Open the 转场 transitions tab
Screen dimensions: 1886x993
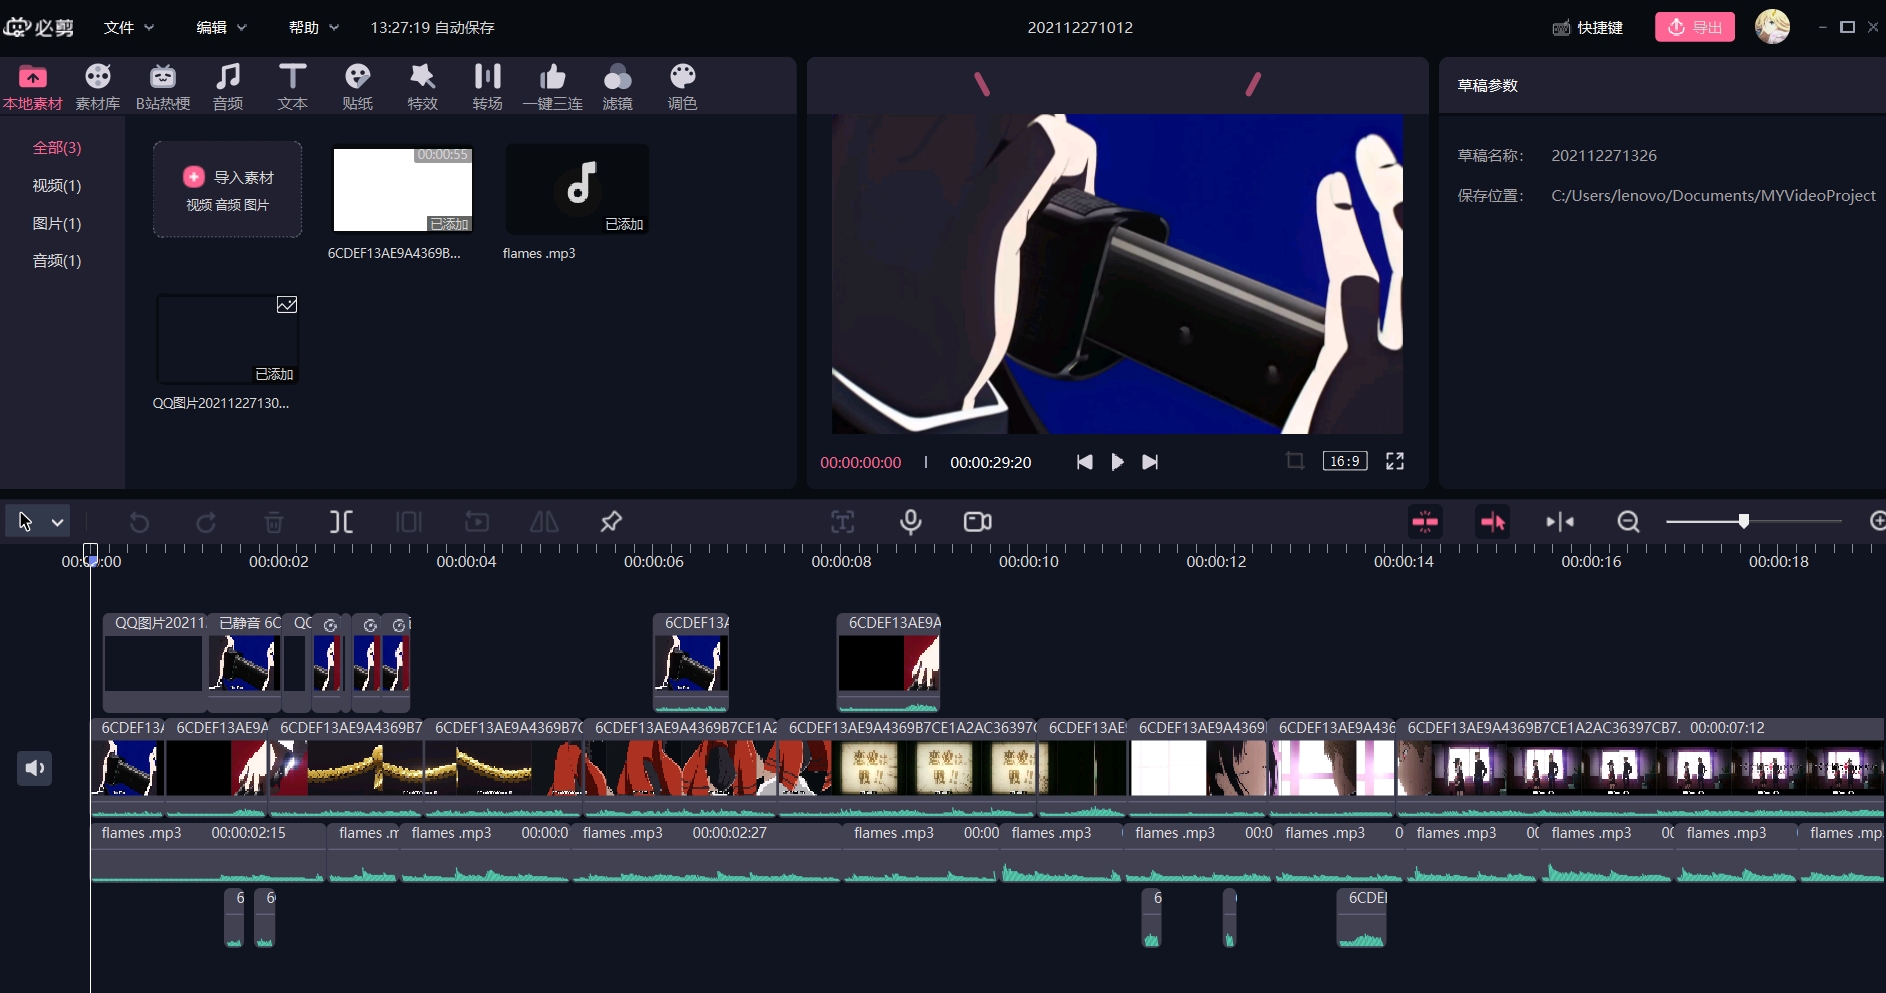tap(488, 87)
